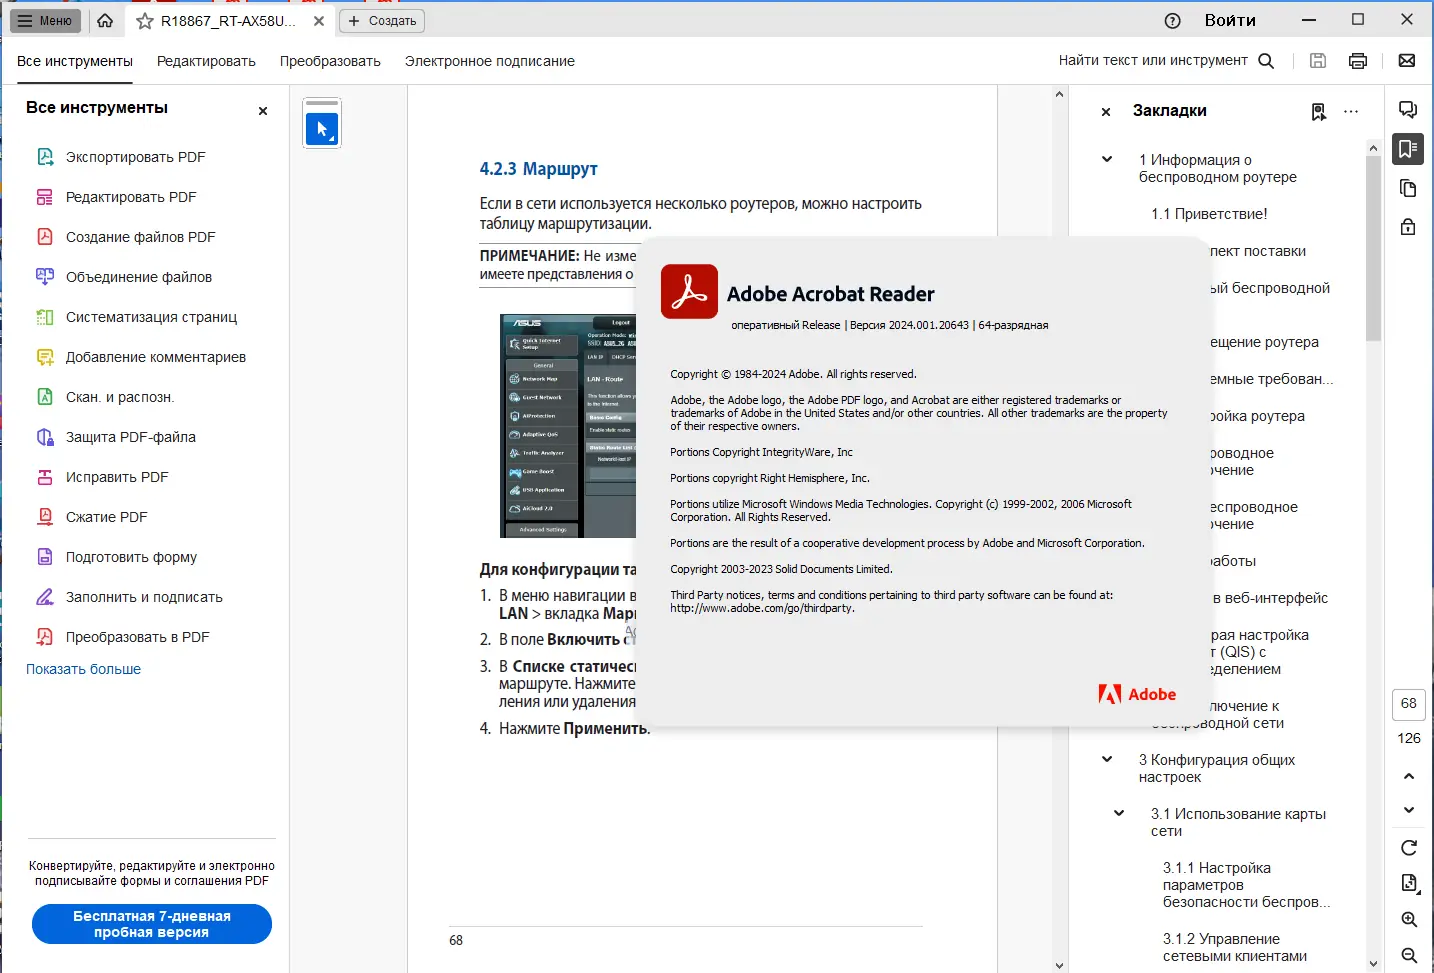The width and height of the screenshot is (1434, 973).
Task: Open the page display settings icon
Action: [x=1408, y=883]
